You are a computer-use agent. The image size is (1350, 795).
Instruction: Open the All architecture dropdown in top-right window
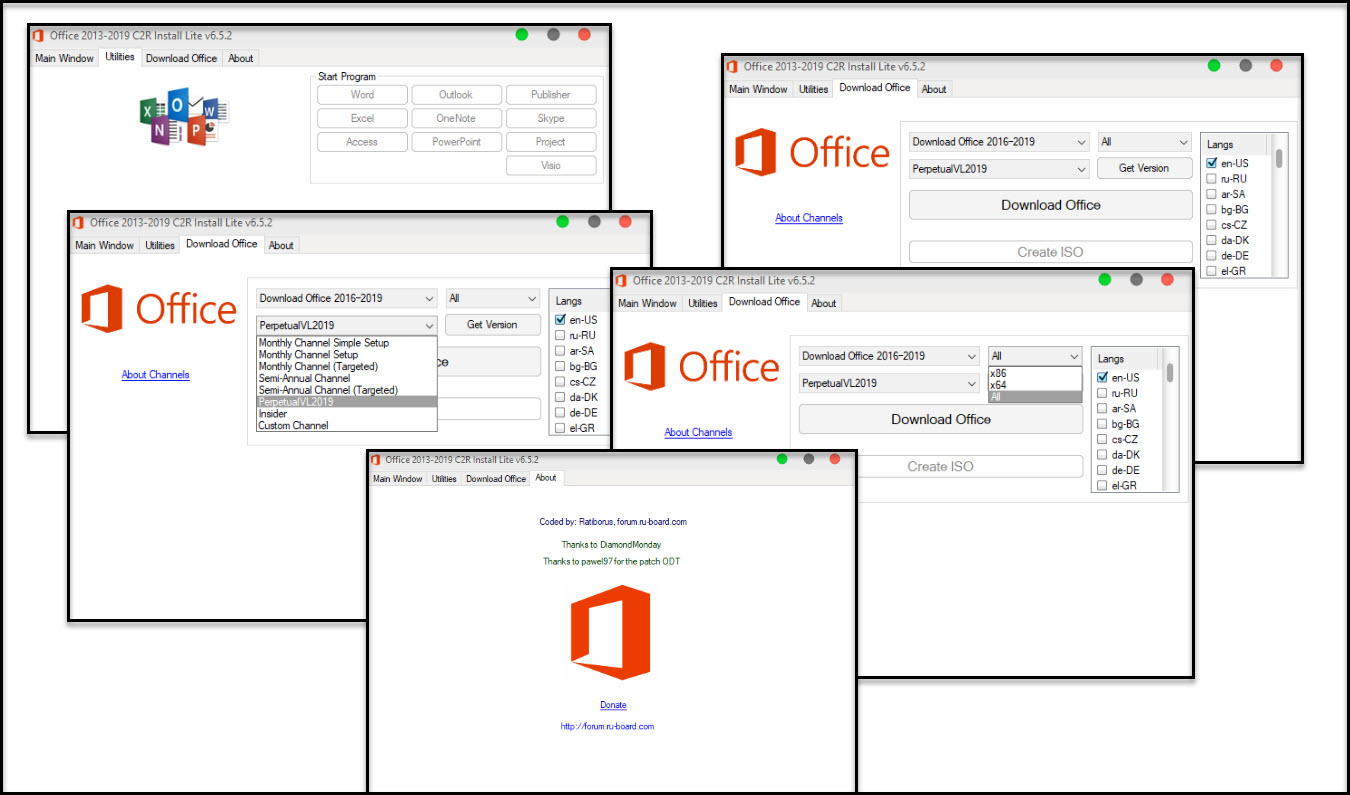point(1145,142)
